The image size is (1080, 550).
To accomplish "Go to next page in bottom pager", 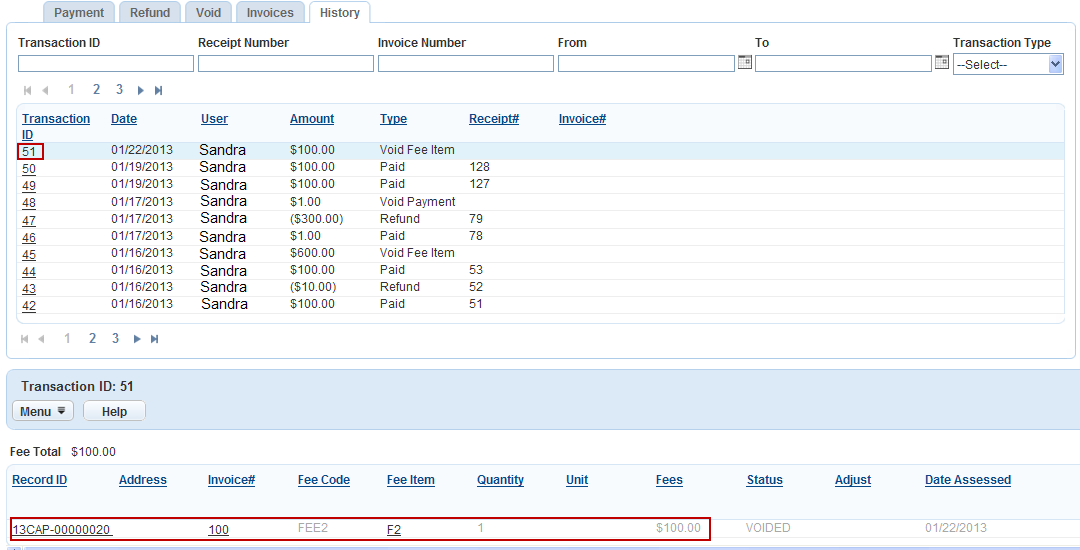I will point(137,339).
